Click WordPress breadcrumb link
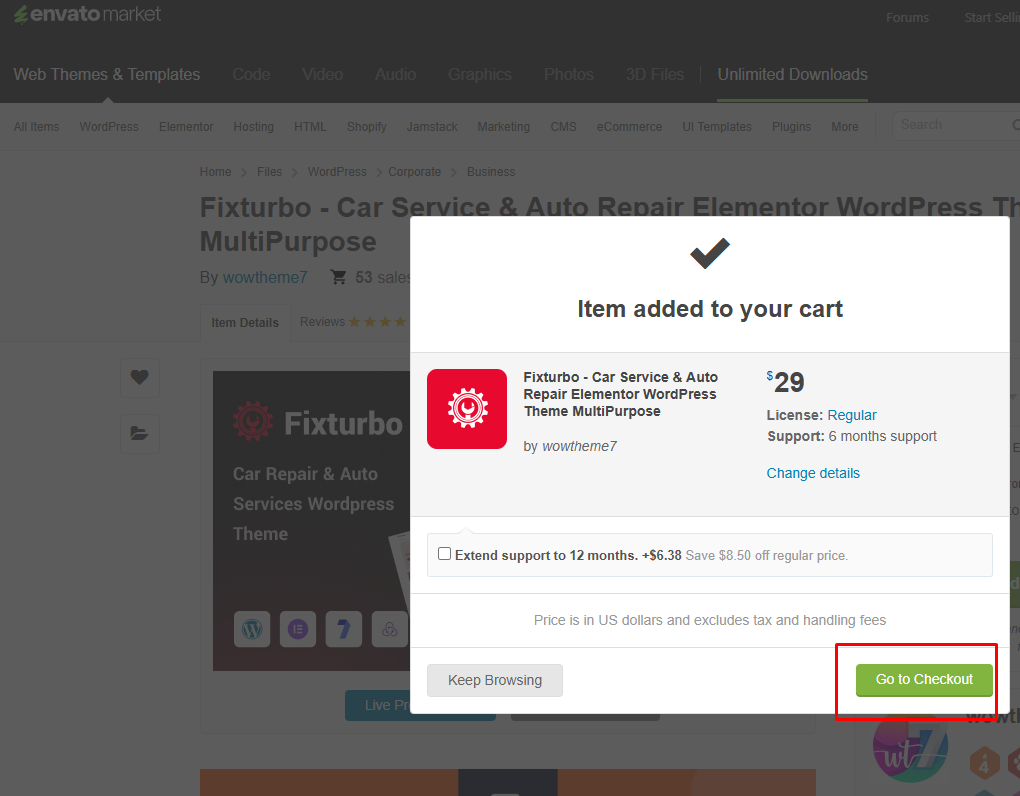 337,172
